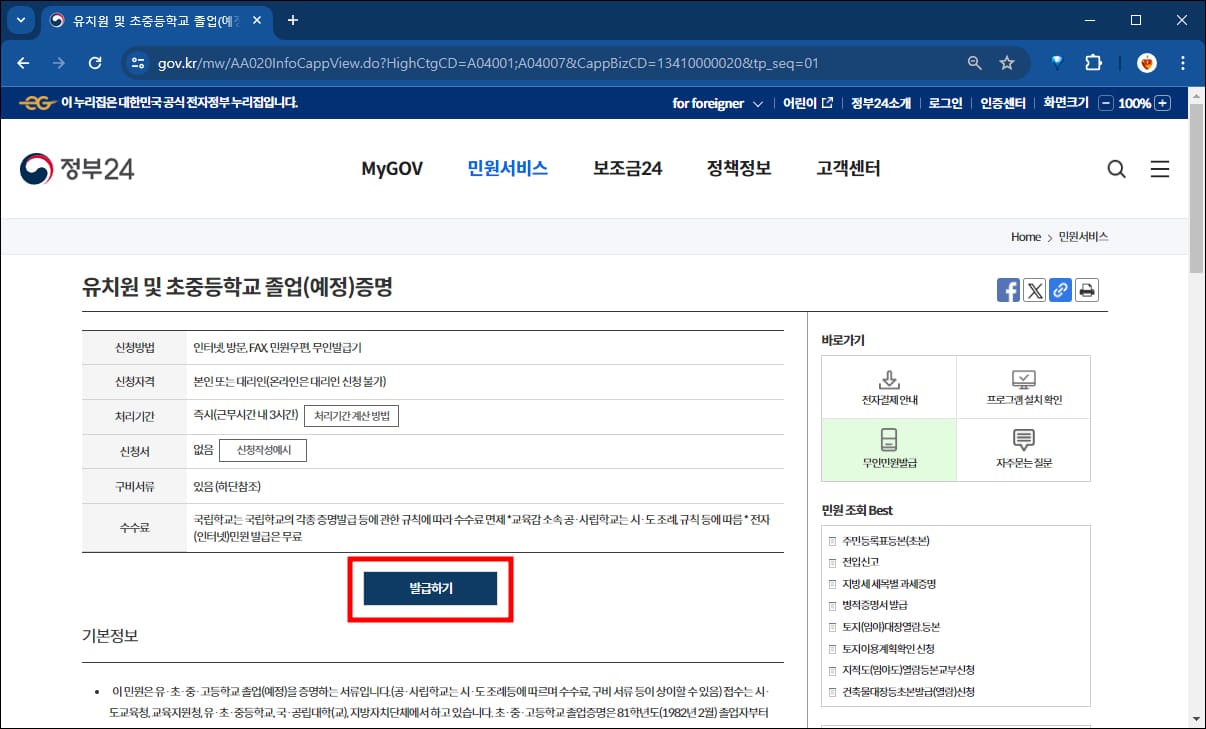Expand the for foreigner language dropdown
The image size is (1206, 729).
[716, 102]
